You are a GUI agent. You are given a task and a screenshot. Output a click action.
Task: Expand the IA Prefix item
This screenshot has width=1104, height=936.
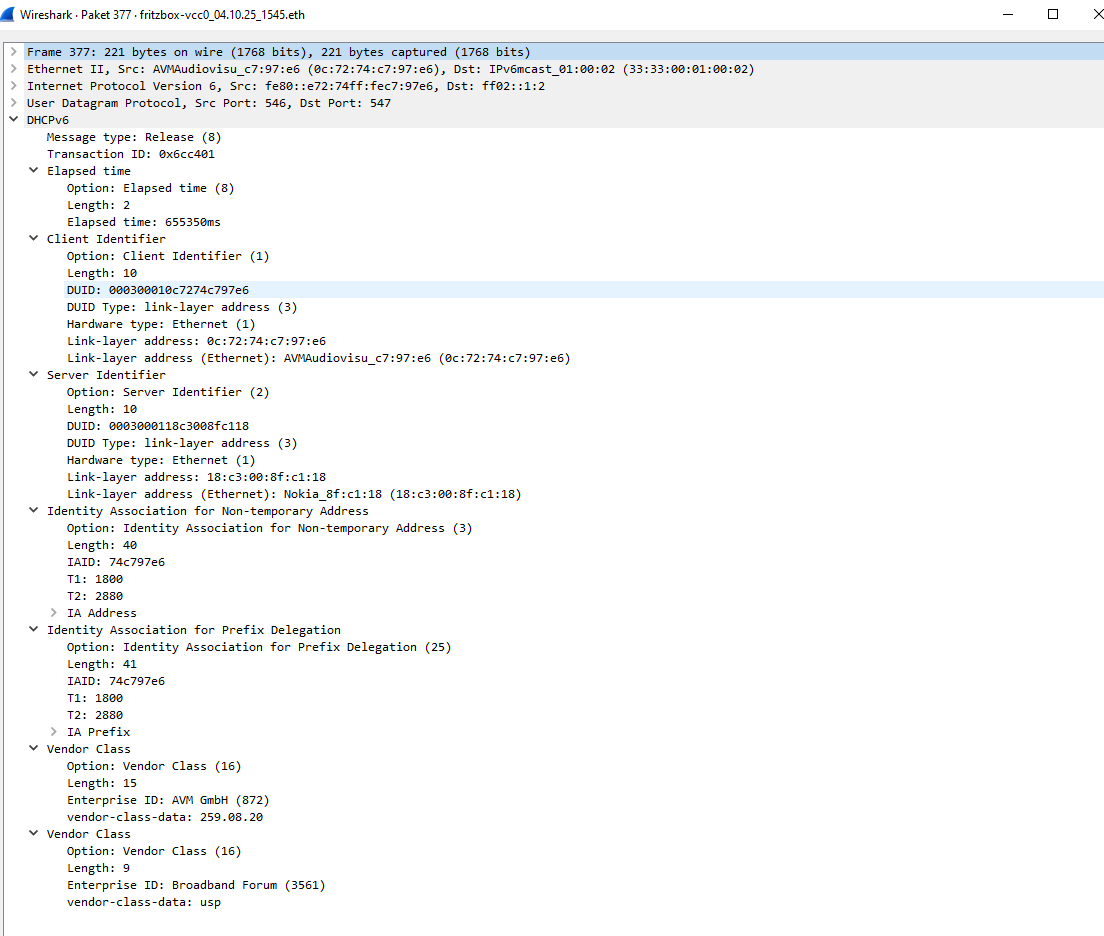(54, 731)
